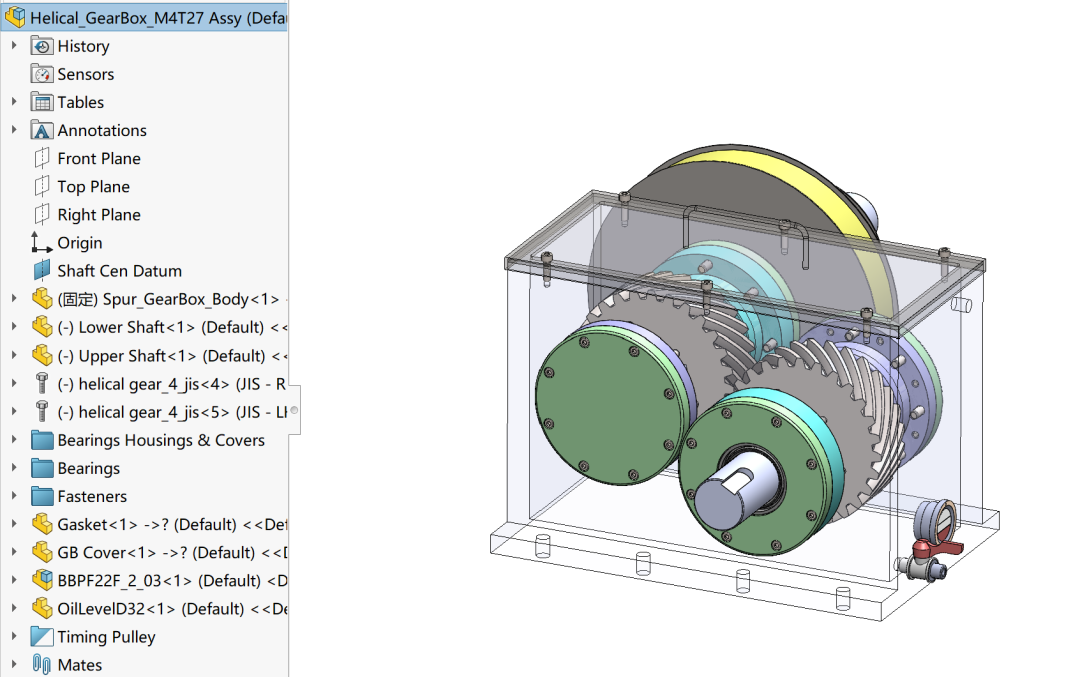1080x677 pixels.
Task: Click the Timing Pulley pattern icon
Action: [42, 637]
